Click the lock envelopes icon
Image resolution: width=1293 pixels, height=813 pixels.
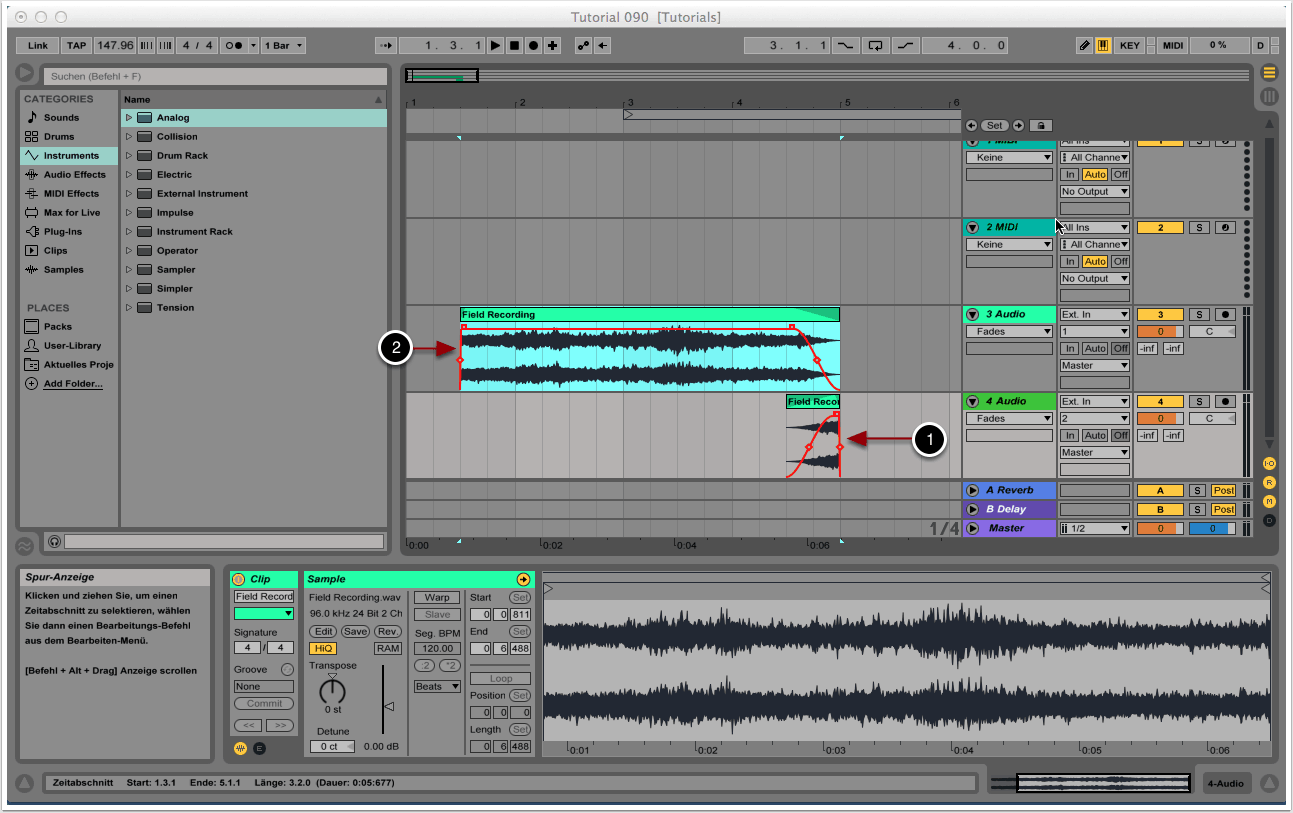(1040, 126)
